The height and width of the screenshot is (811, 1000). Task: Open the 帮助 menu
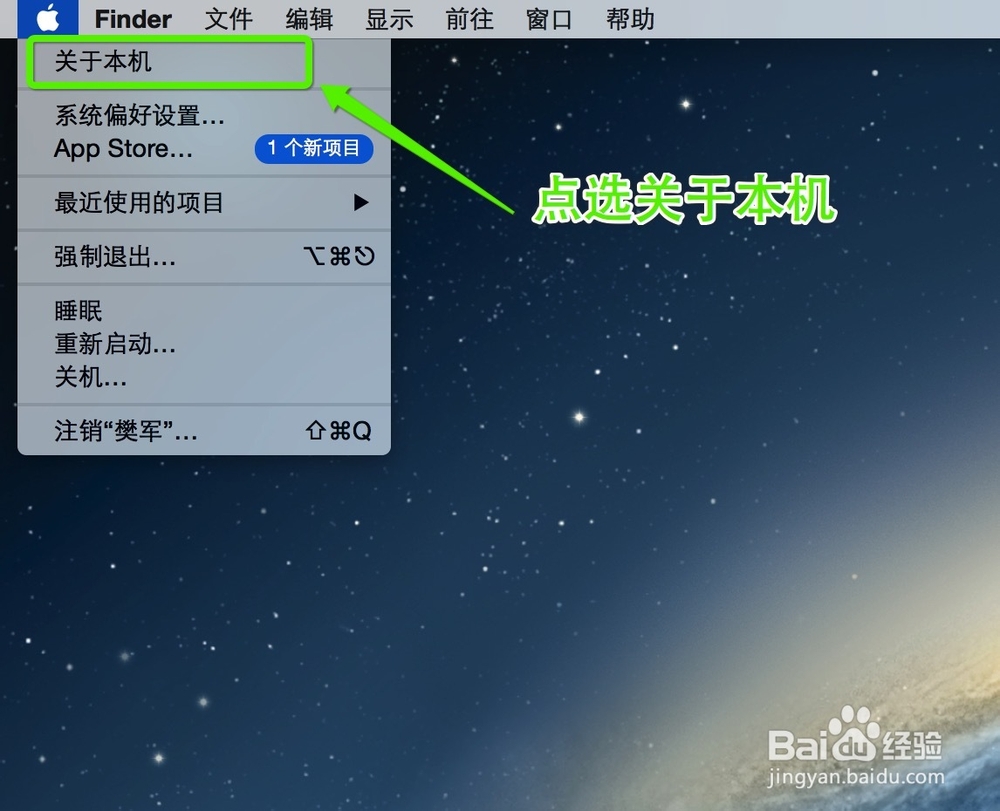[x=628, y=18]
